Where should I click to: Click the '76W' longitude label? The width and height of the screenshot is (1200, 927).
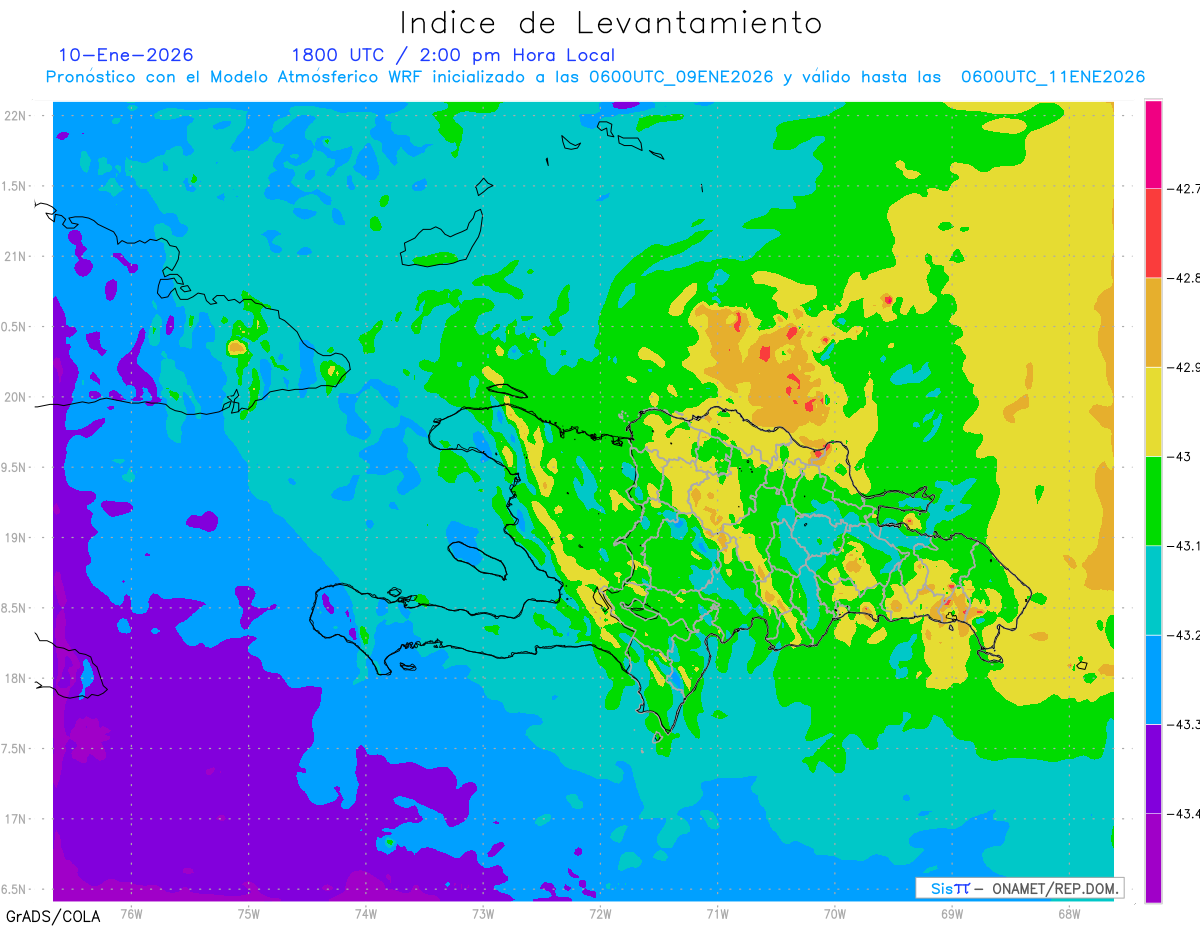tap(131, 913)
